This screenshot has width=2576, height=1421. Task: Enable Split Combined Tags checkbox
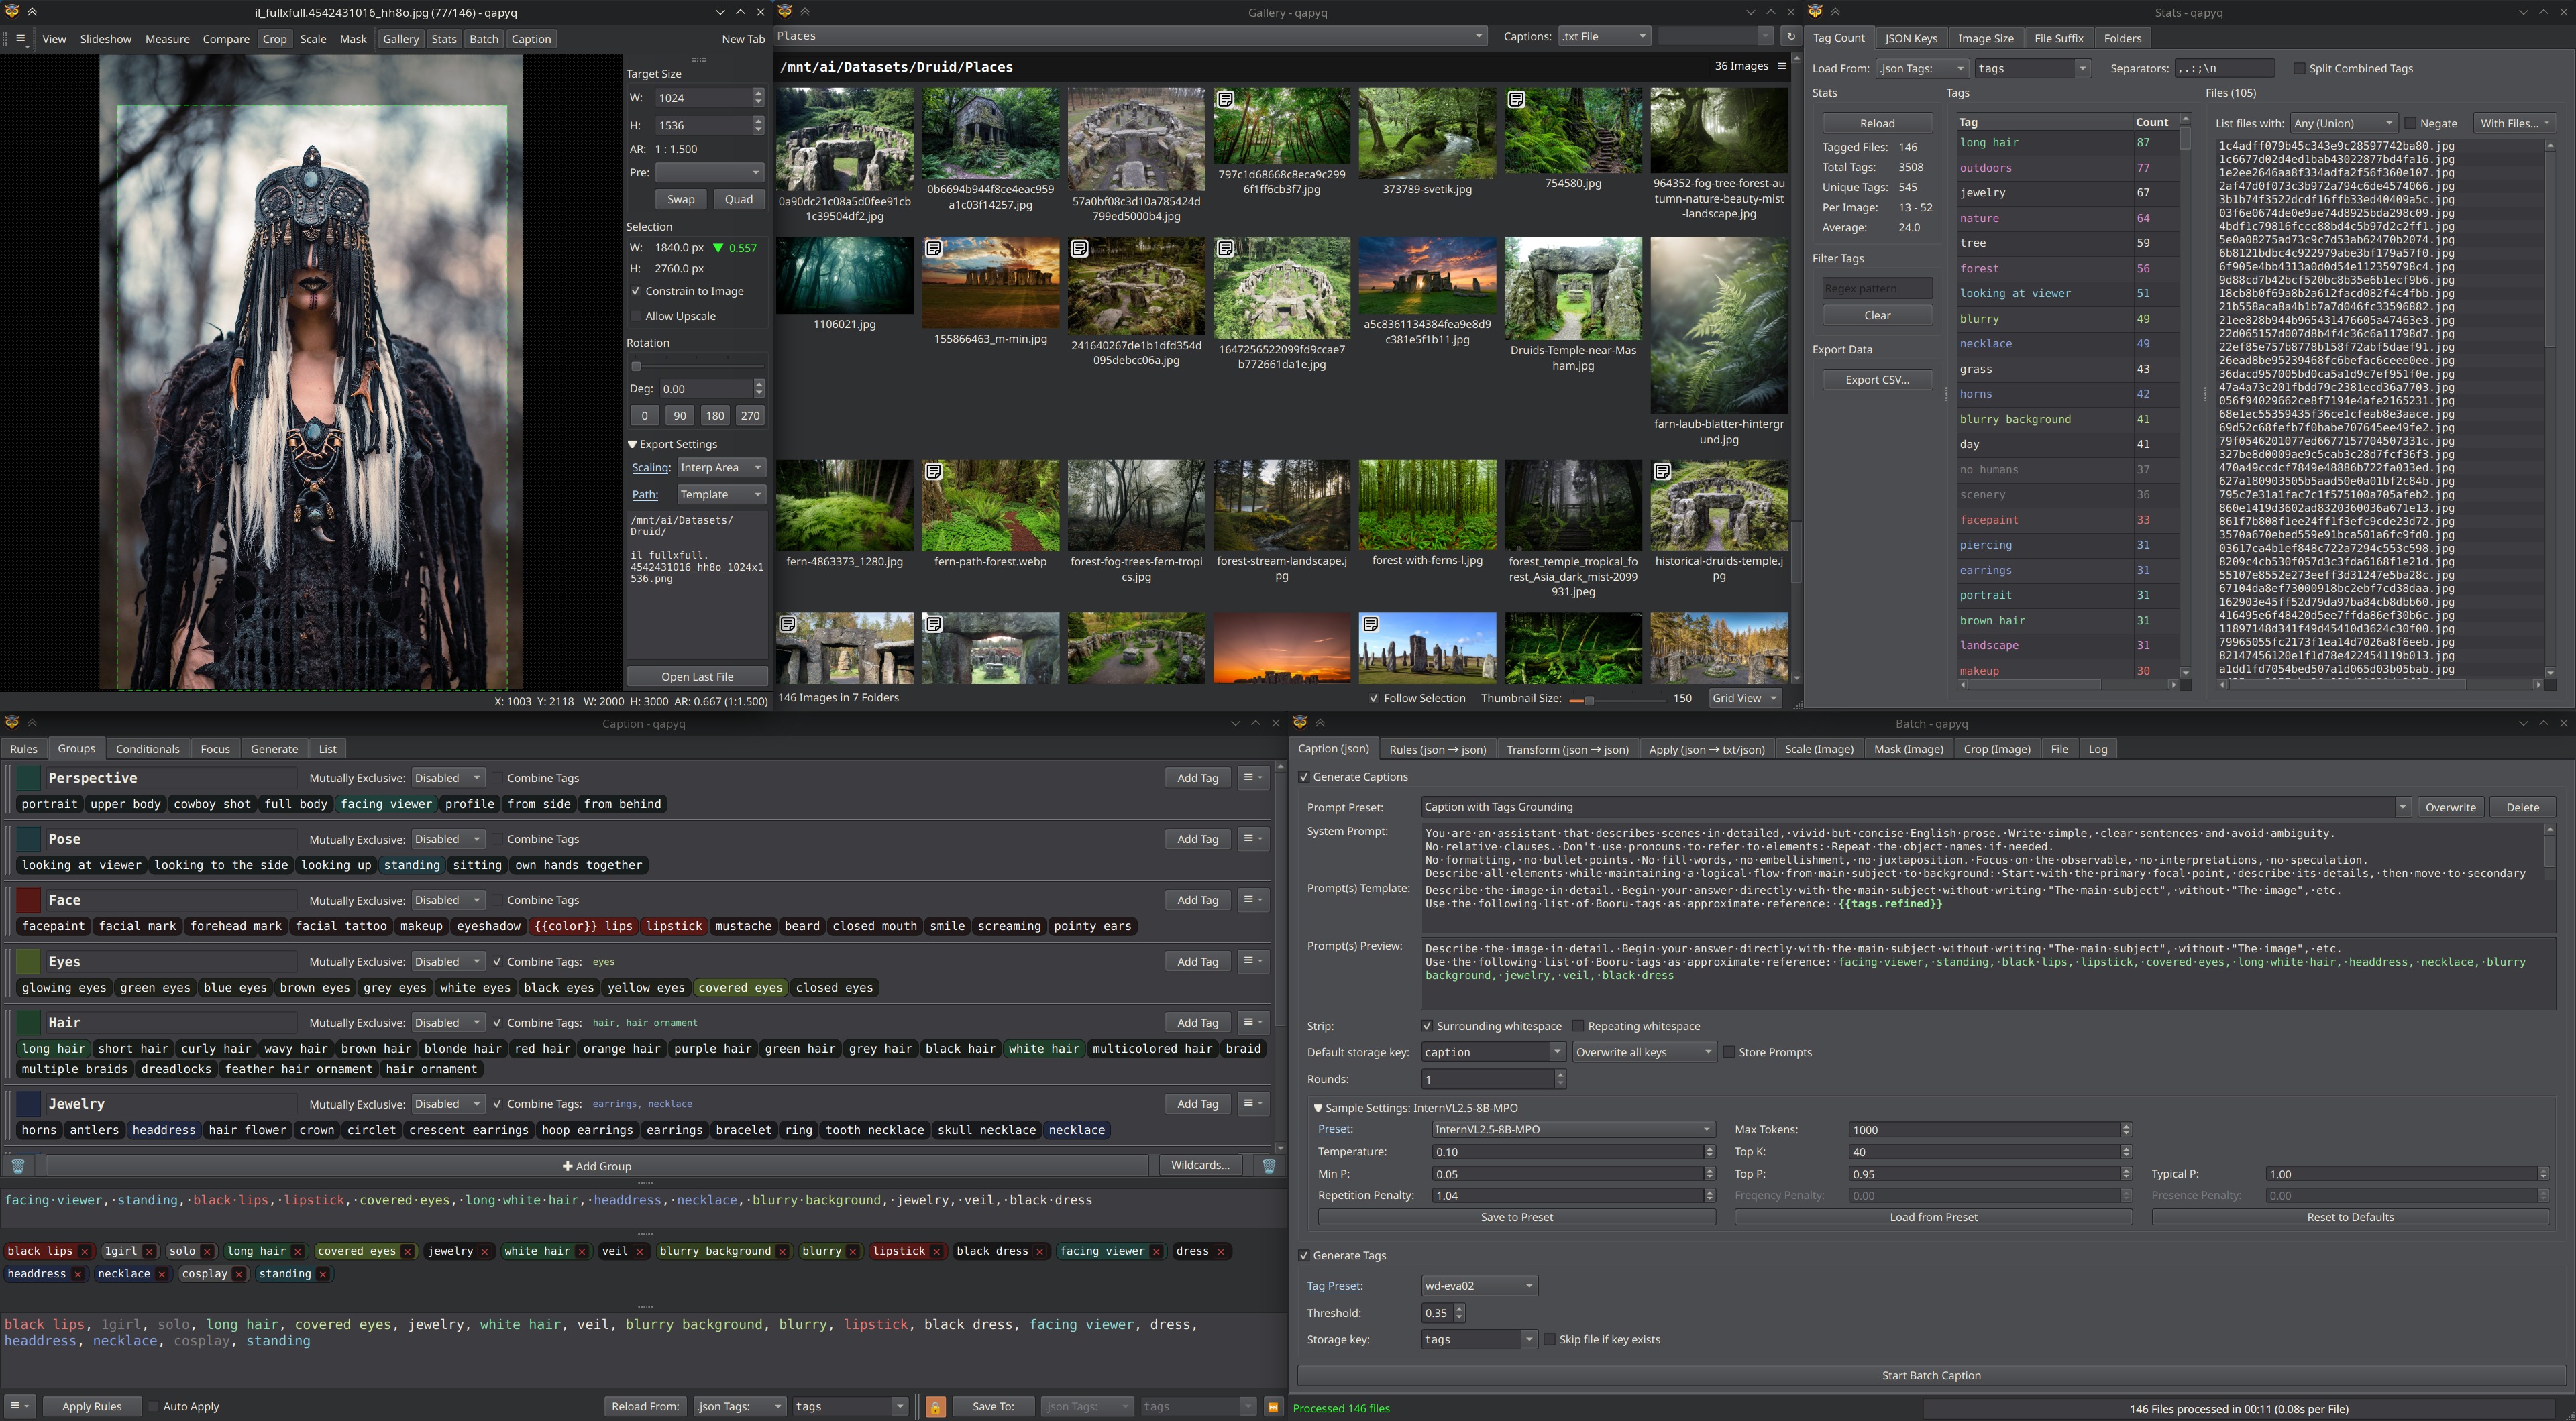pos(2299,69)
